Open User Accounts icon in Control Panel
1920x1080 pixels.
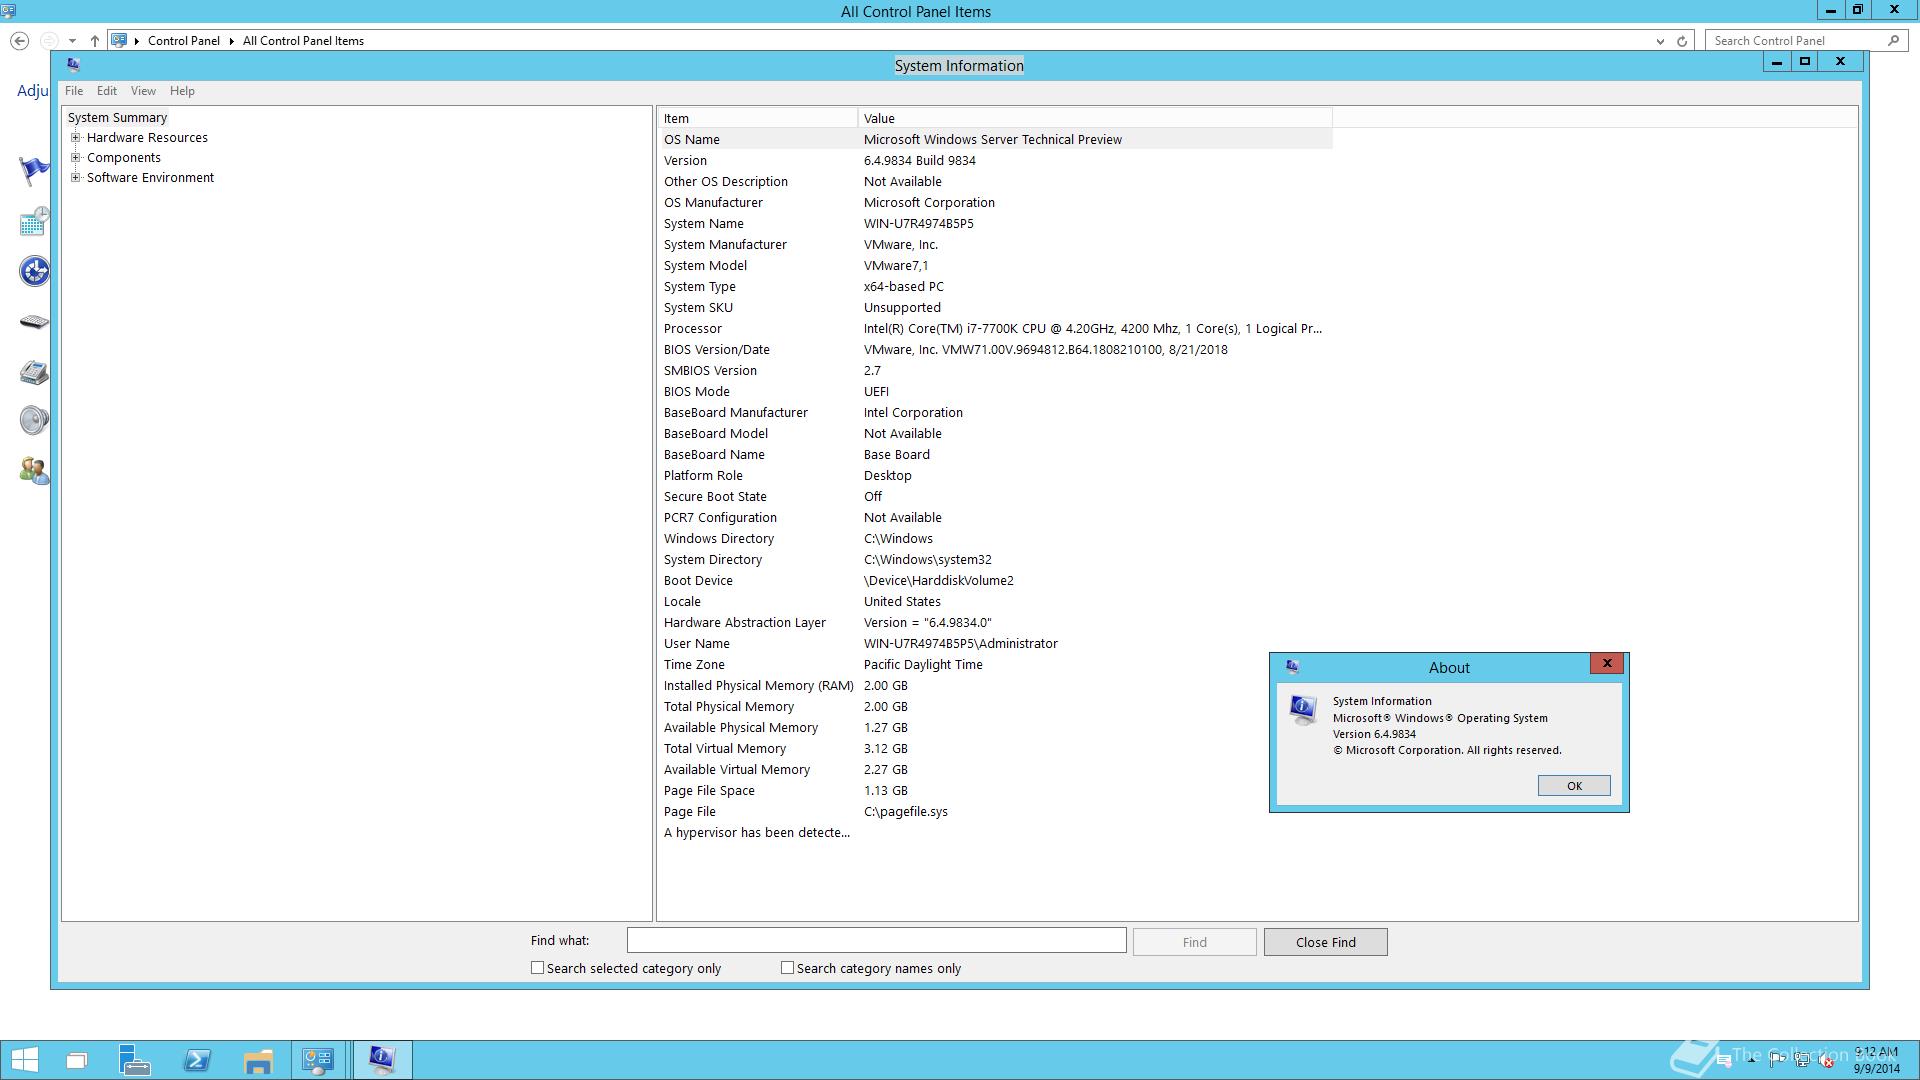[x=34, y=470]
